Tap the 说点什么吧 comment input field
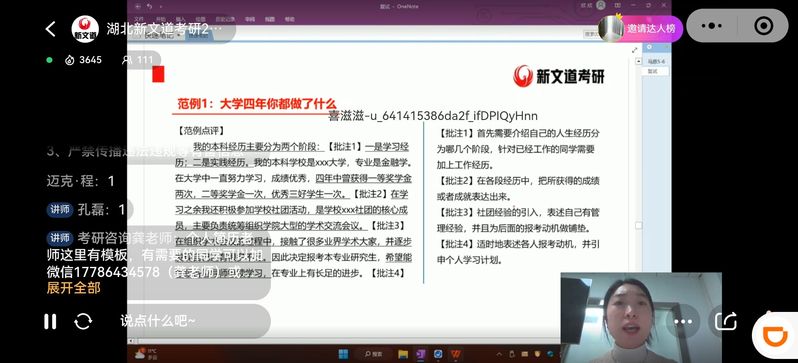 [x=193, y=321]
